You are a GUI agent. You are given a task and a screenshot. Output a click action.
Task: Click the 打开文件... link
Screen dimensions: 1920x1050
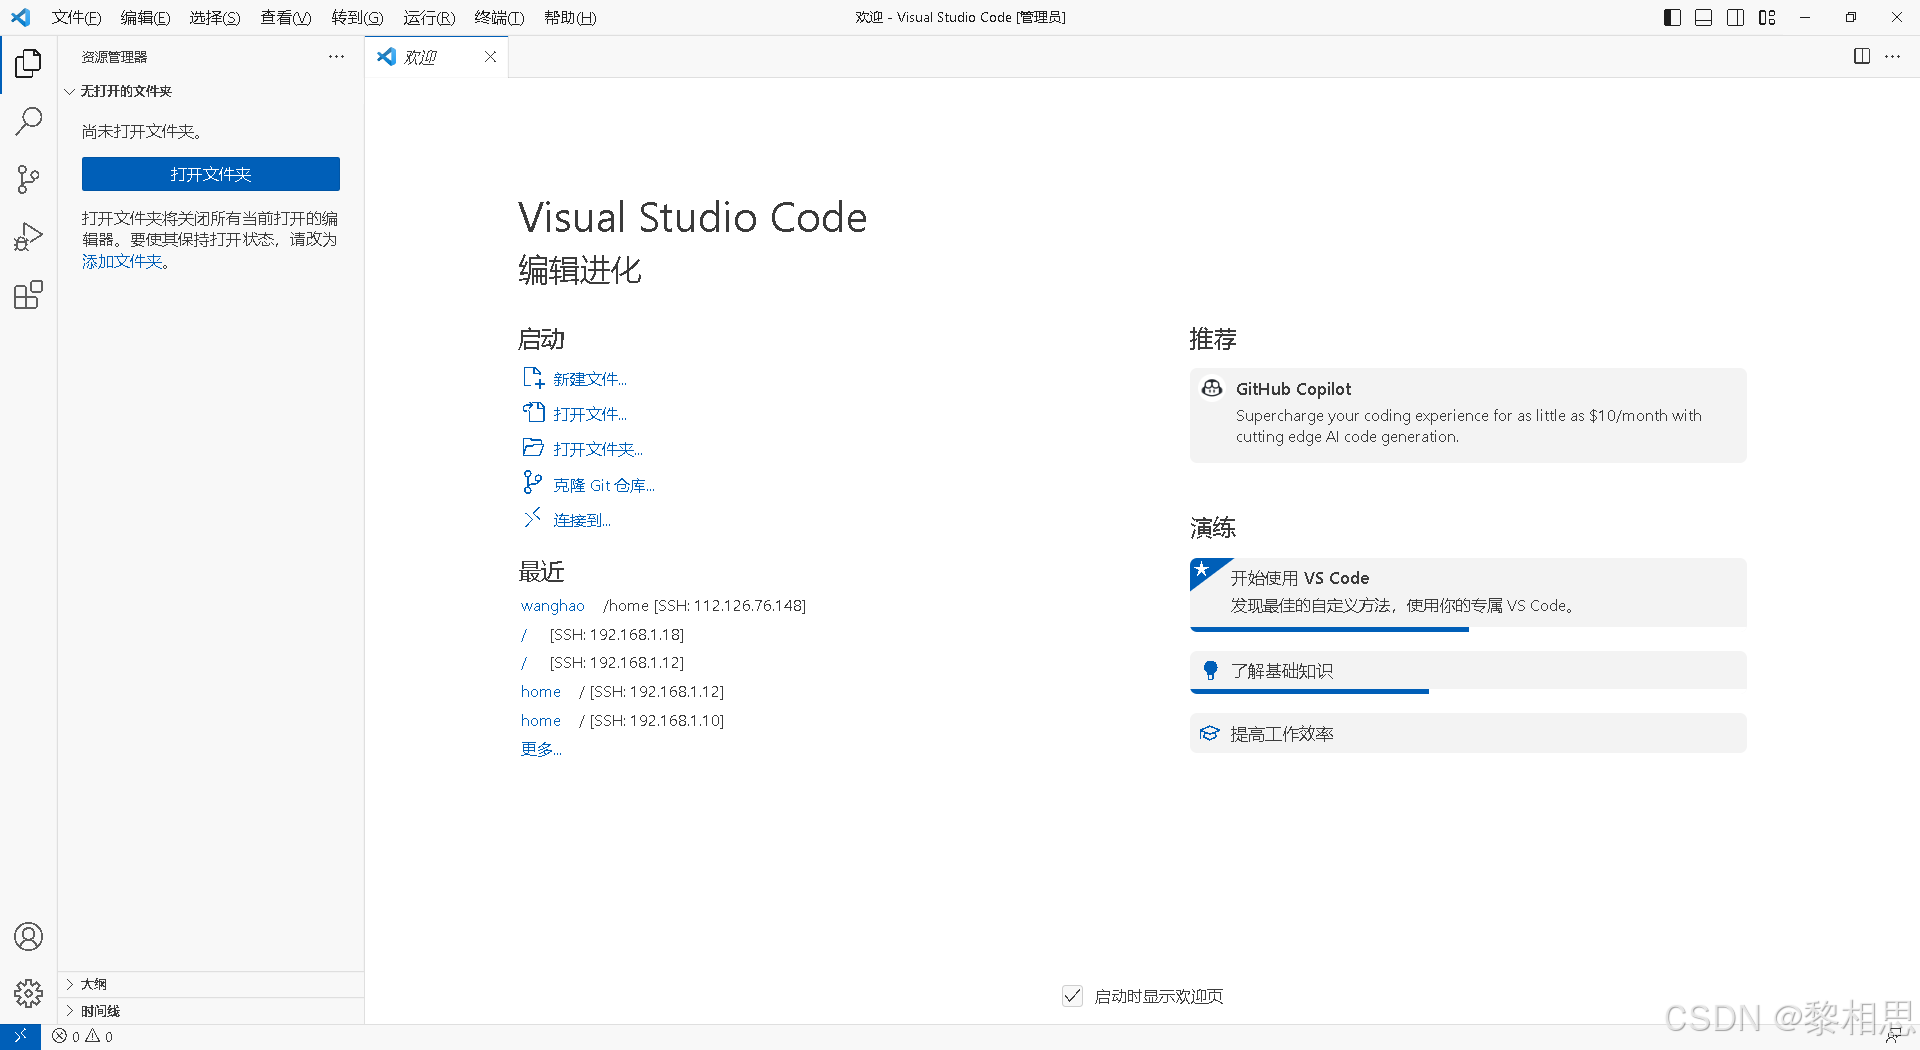tap(590, 414)
